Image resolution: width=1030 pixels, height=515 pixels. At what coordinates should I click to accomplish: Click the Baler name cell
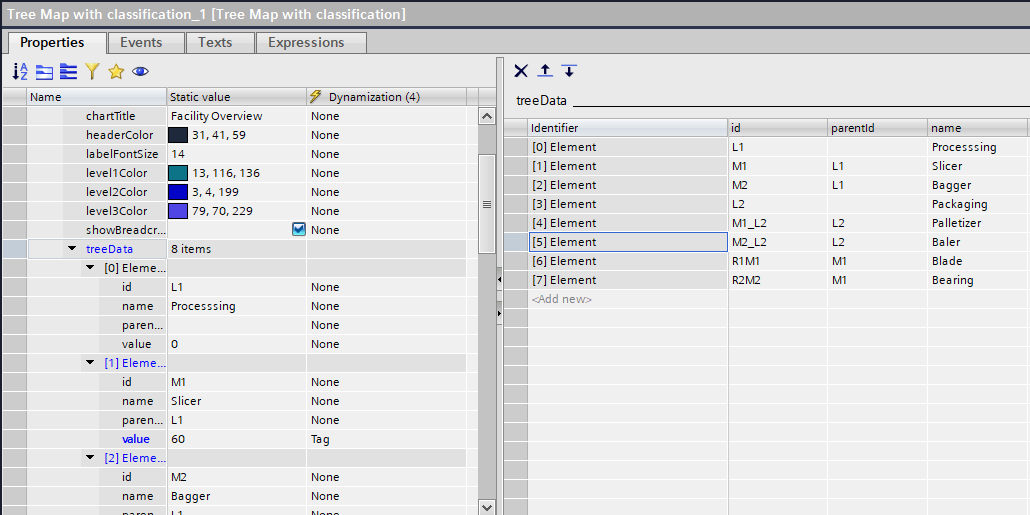(977, 242)
